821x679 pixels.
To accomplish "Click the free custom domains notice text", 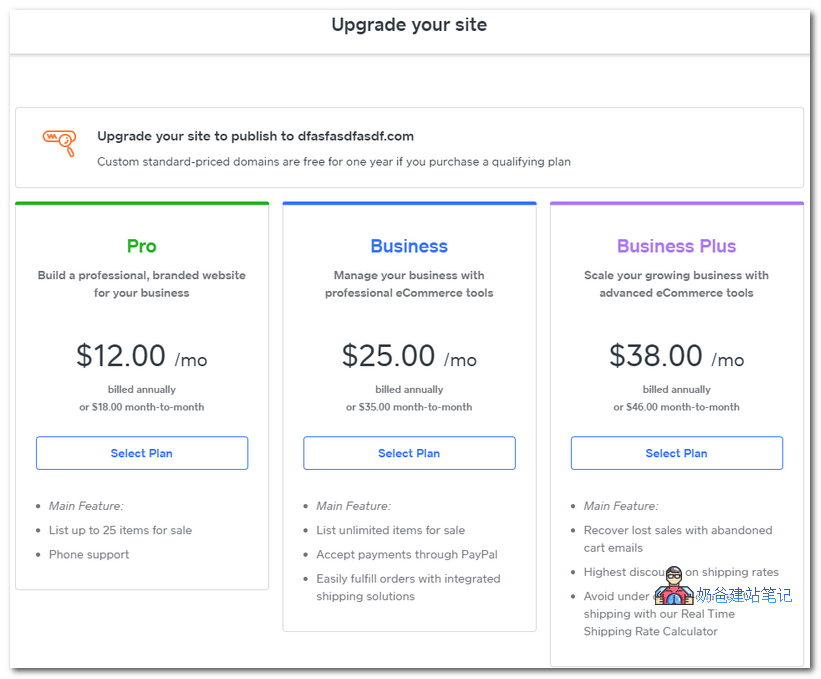I will [333, 162].
